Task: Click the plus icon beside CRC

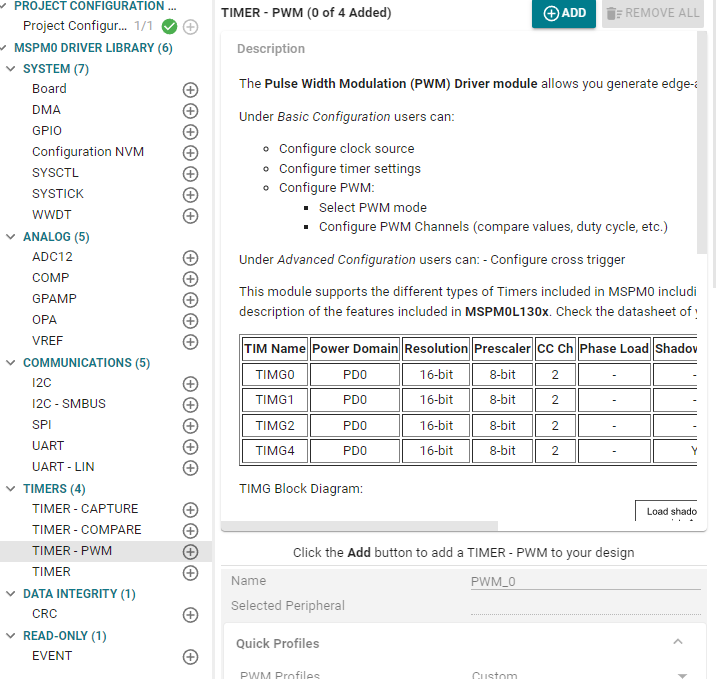Action: click(x=190, y=614)
